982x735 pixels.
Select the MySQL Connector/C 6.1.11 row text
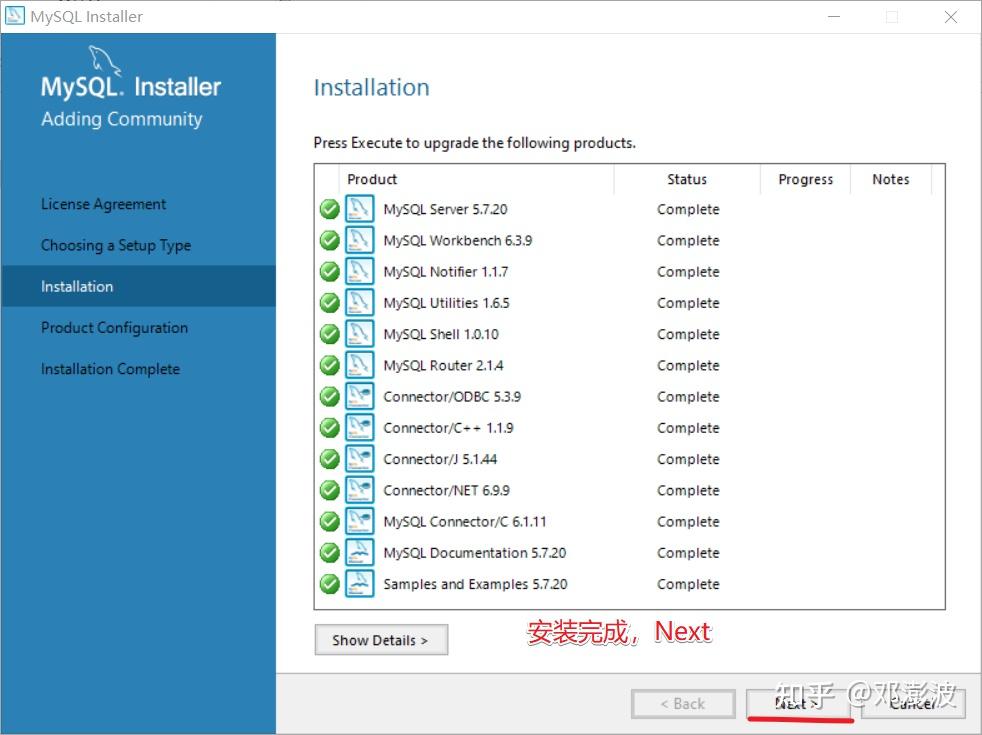pyautogui.click(x=465, y=522)
